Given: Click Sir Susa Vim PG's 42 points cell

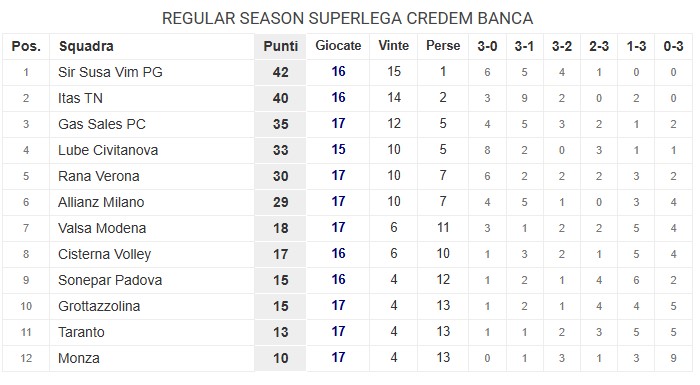Looking at the screenshot, I should (280, 72).
